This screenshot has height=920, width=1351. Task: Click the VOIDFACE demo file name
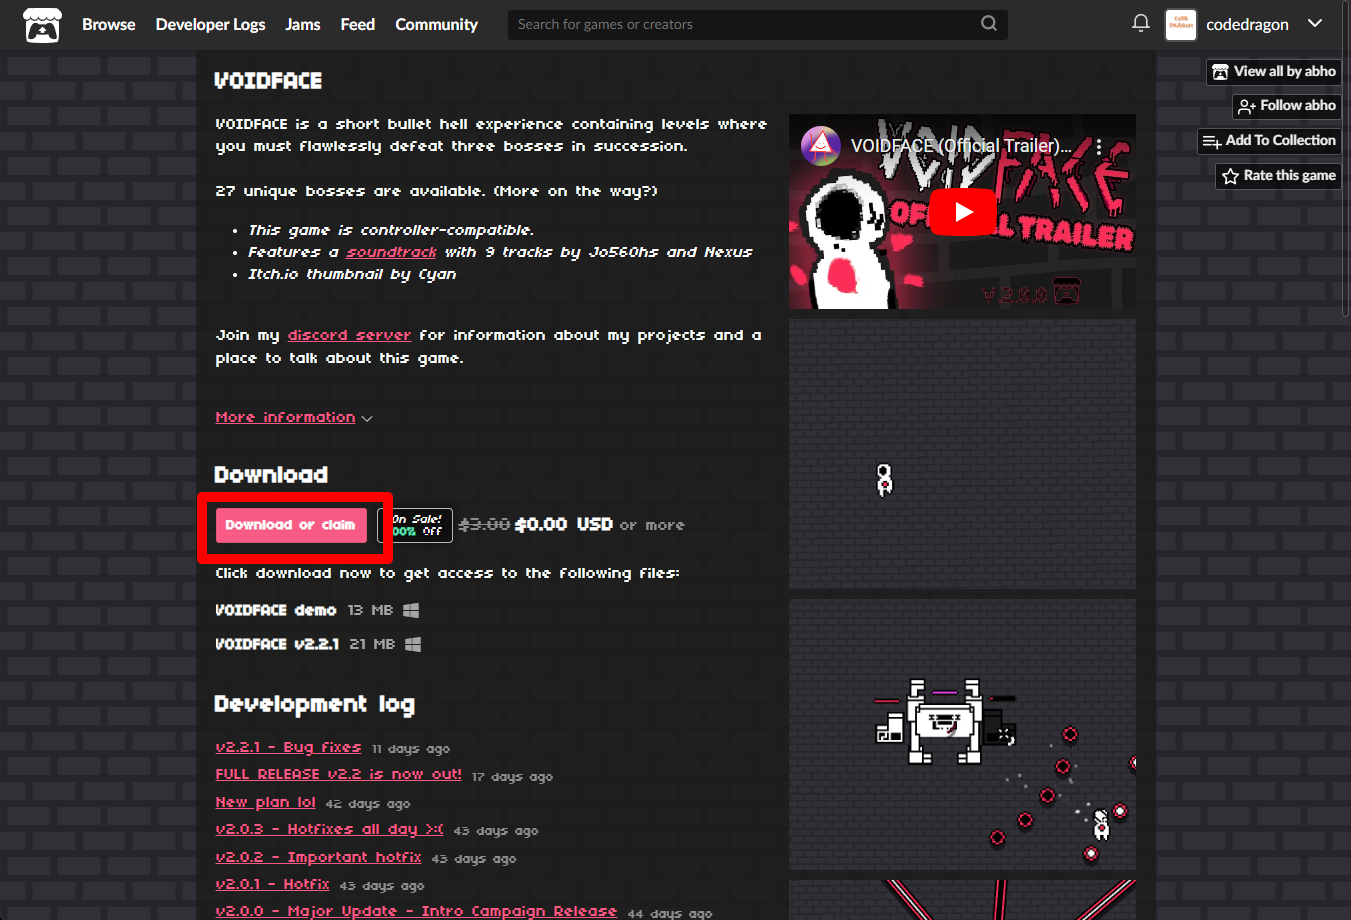(276, 610)
